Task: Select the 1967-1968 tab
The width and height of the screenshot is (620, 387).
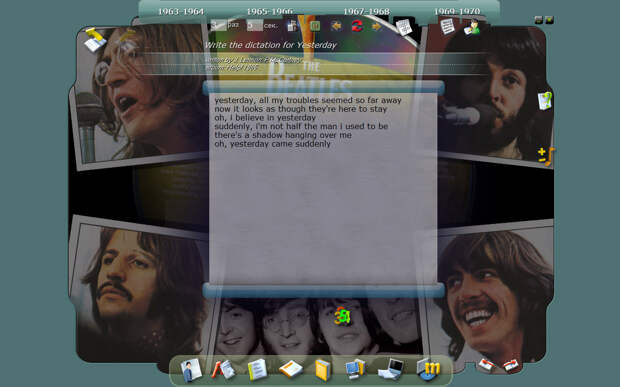Action: 366,11
